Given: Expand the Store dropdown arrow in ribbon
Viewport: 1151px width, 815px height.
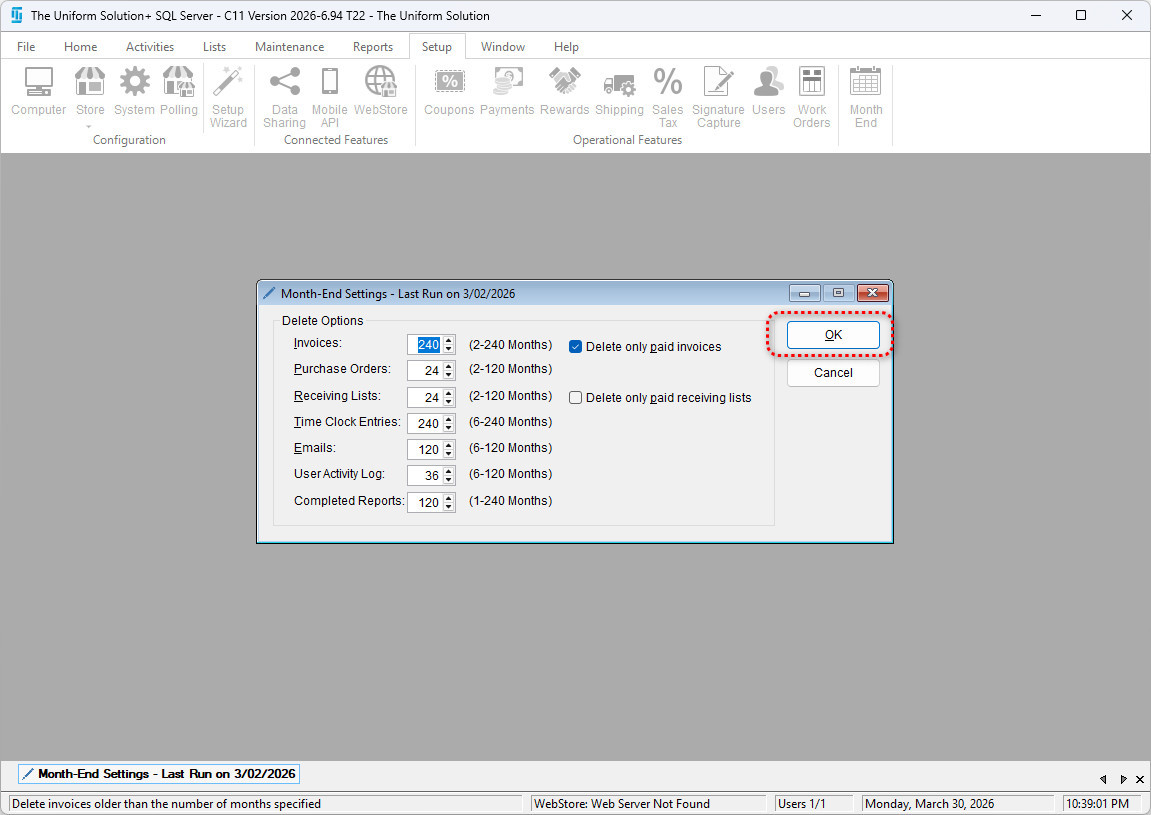Looking at the screenshot, I should tap(90, 127).
